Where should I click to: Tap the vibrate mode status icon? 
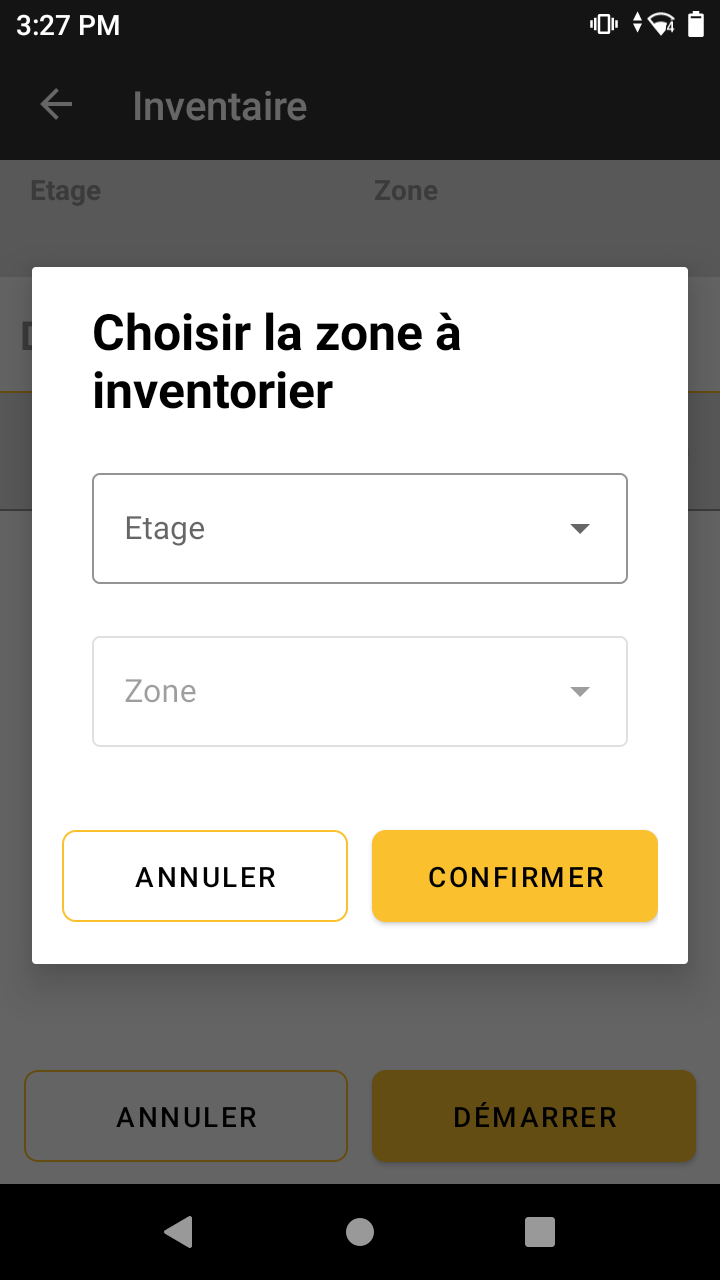(604, 24)
